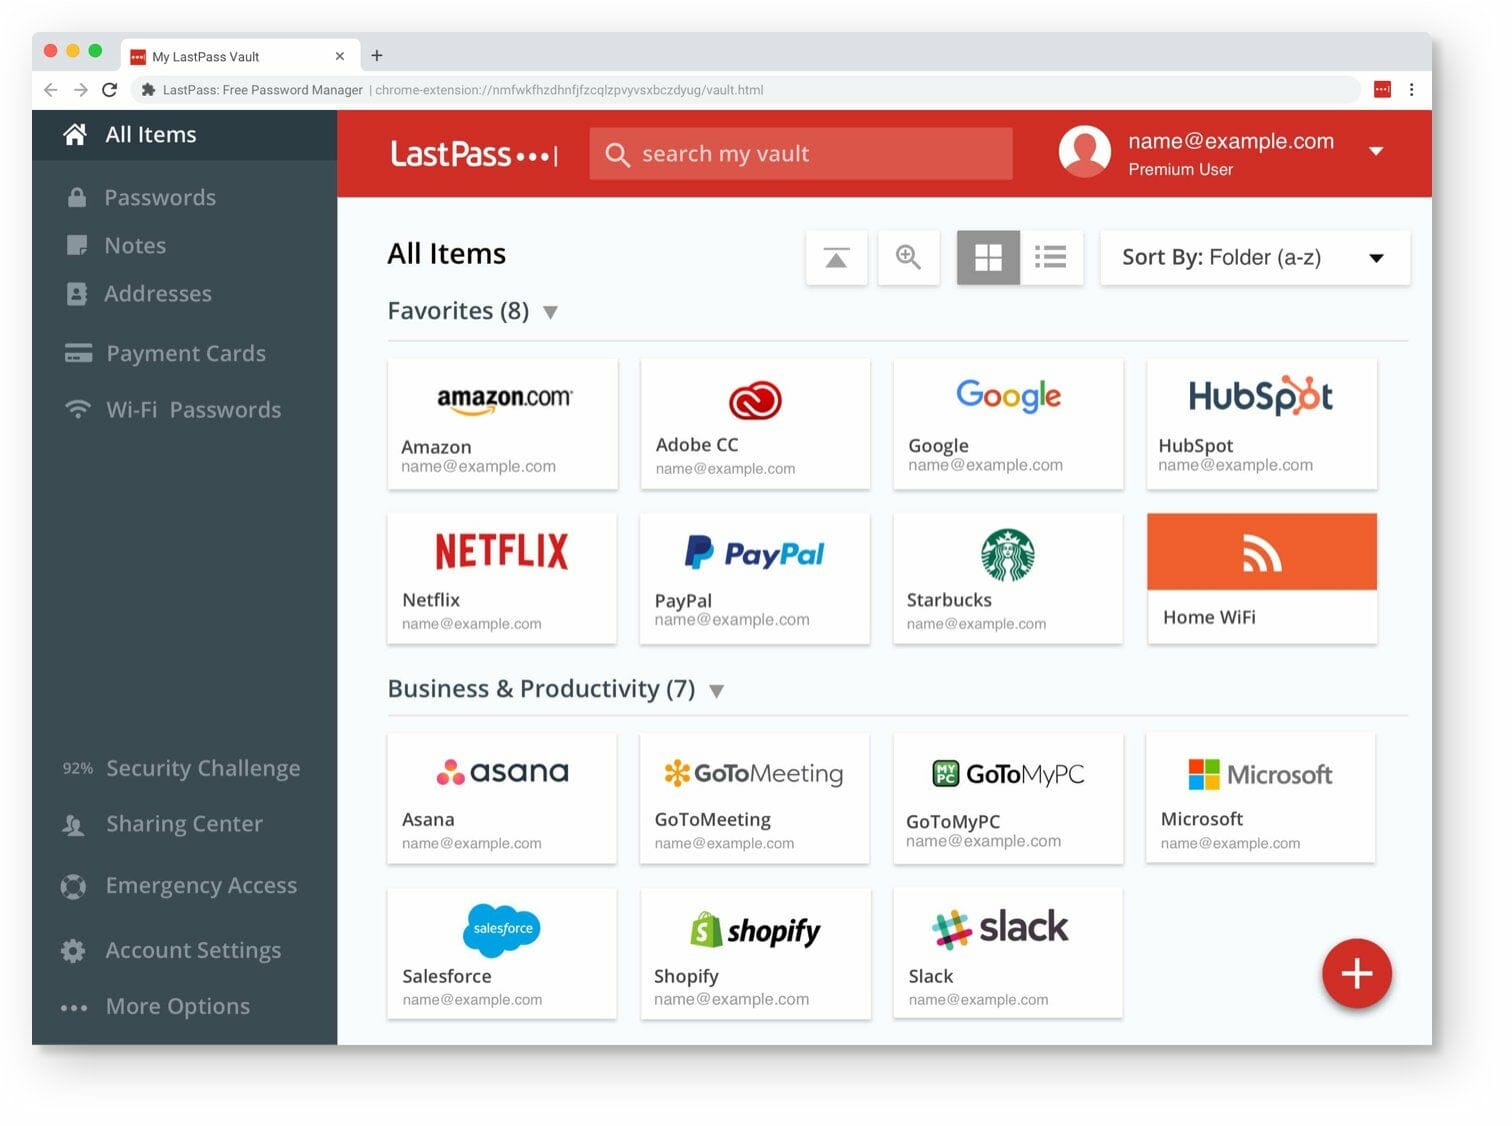Open a new browser tab with plus
This screenshot has height=1126, width=1512.
pos(376,56)
